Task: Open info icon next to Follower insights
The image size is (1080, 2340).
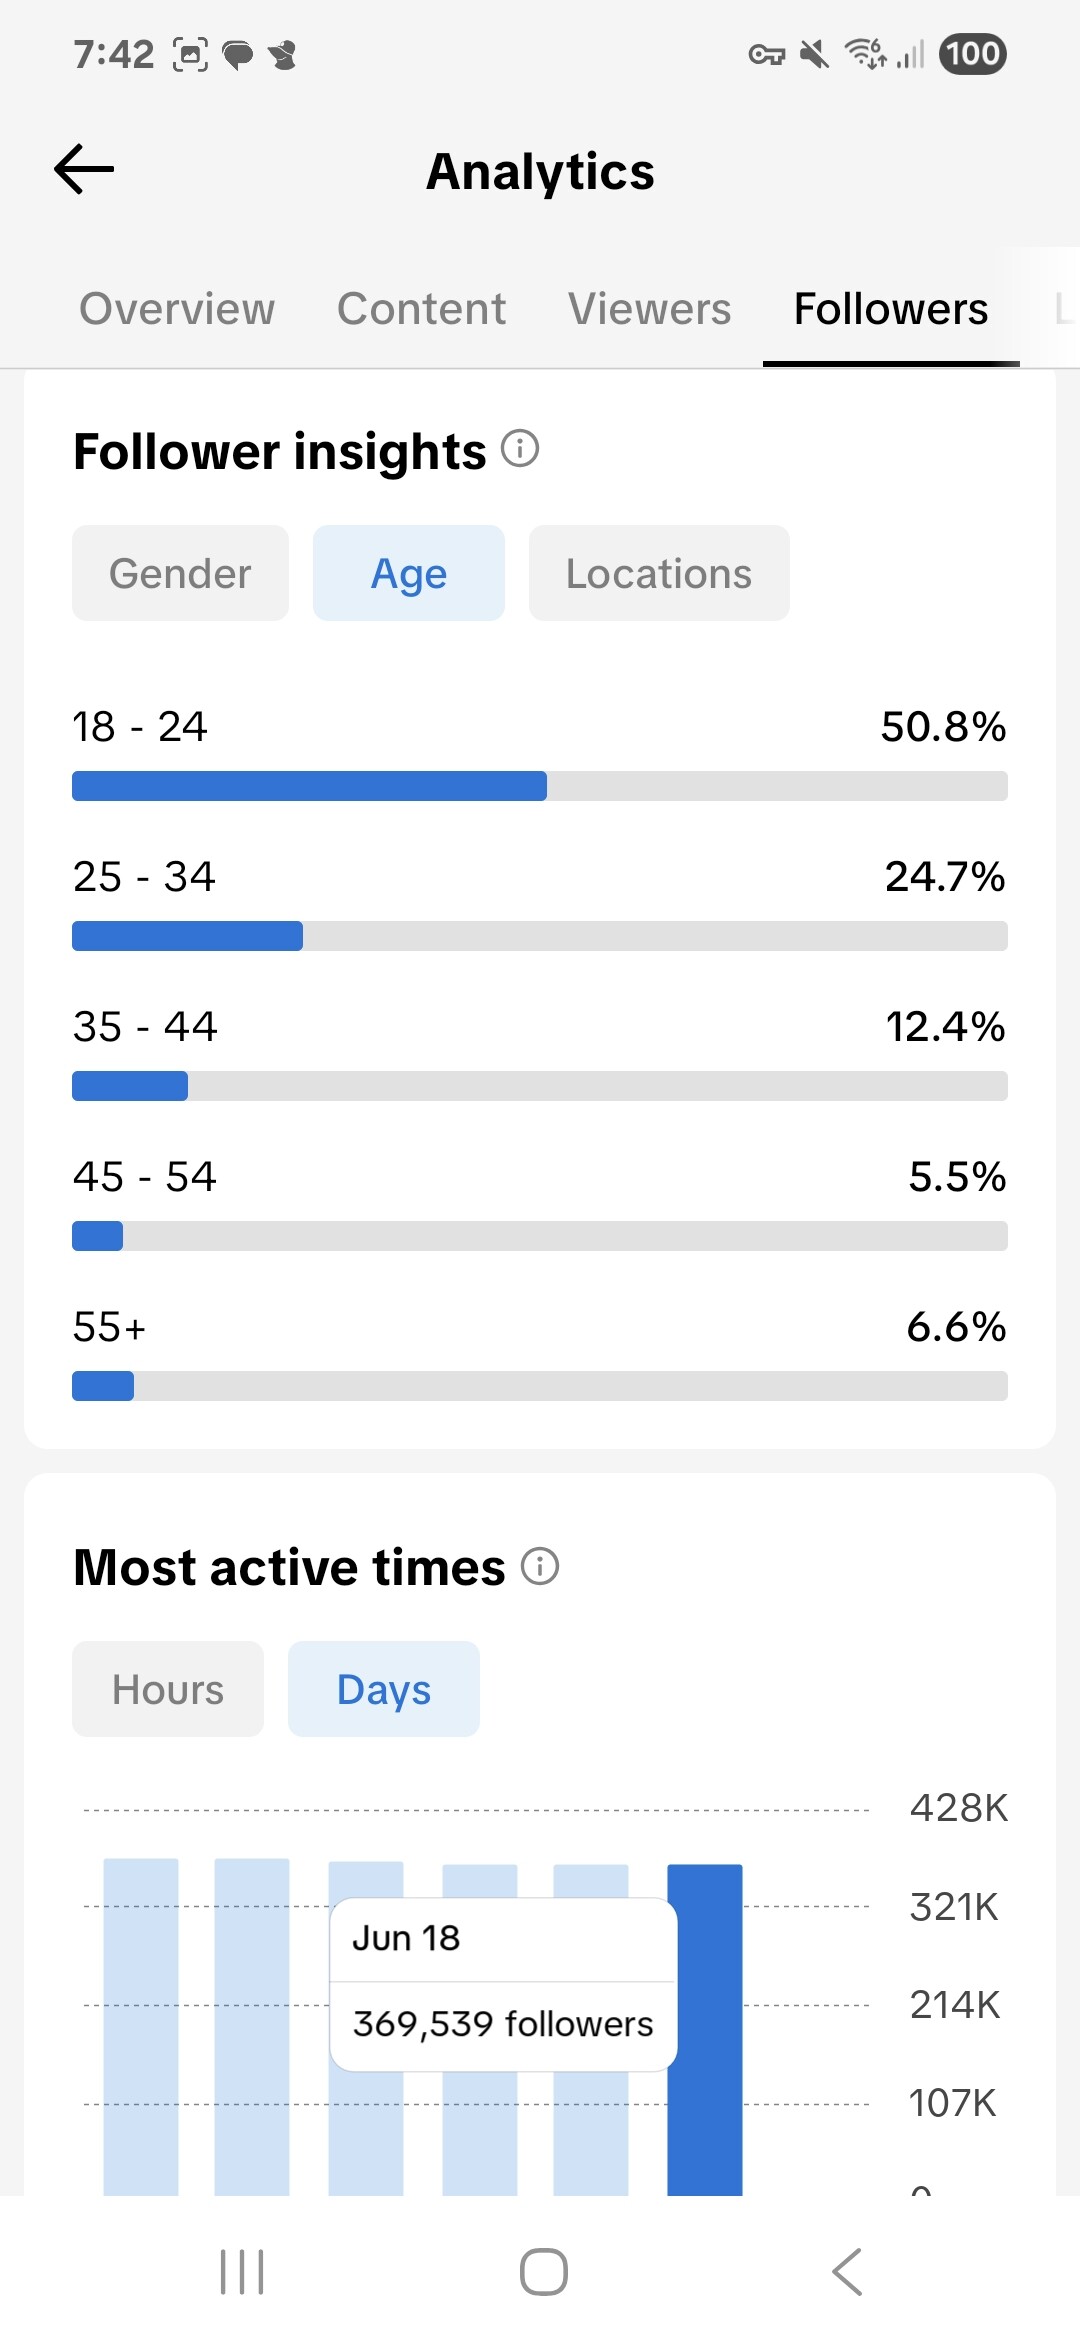Action: coord(520,449)
